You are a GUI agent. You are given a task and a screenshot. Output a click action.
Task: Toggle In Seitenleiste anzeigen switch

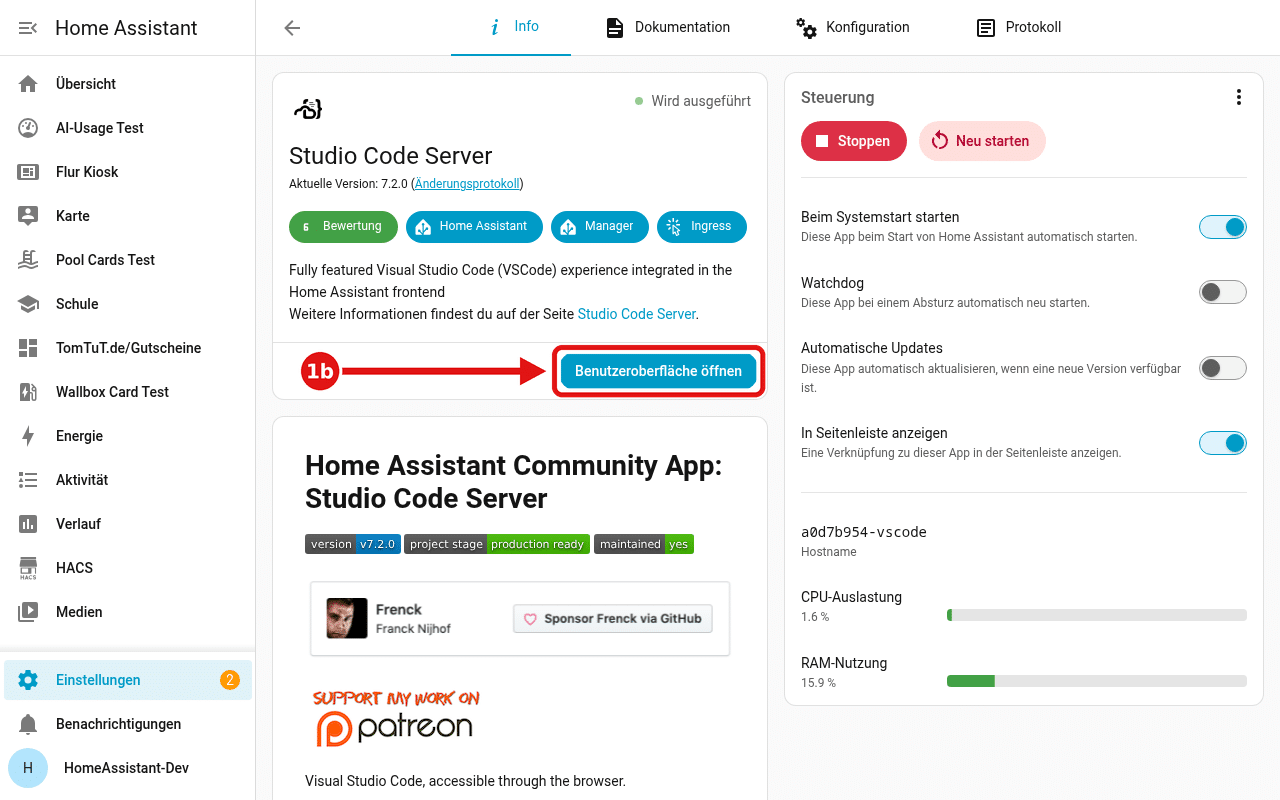1223,443
